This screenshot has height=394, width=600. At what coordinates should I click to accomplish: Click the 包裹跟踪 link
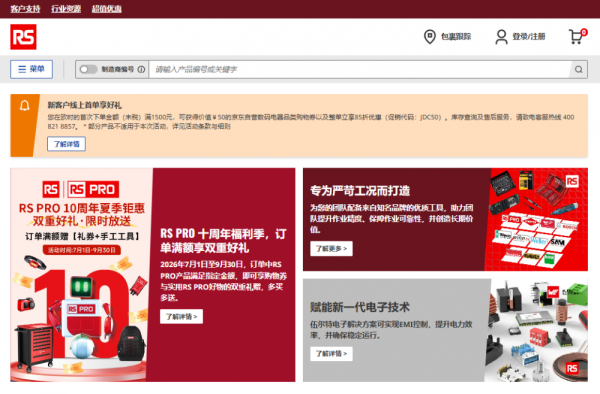(456, 37)
